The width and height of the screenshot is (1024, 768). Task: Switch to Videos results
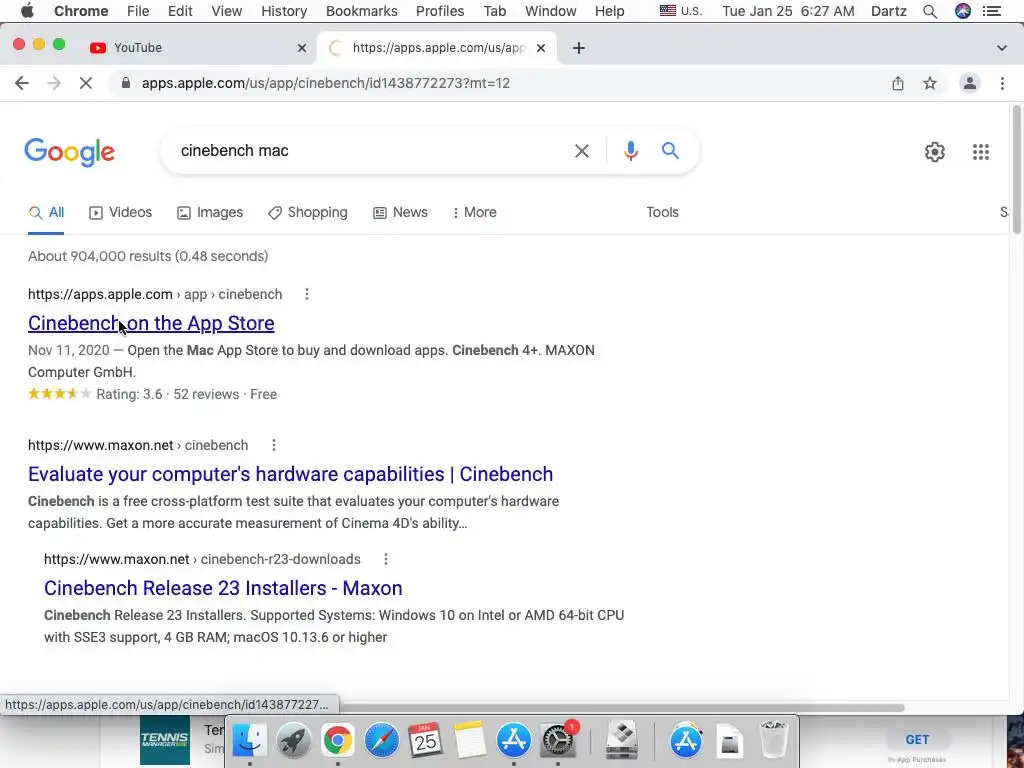[x=120, y=212]
